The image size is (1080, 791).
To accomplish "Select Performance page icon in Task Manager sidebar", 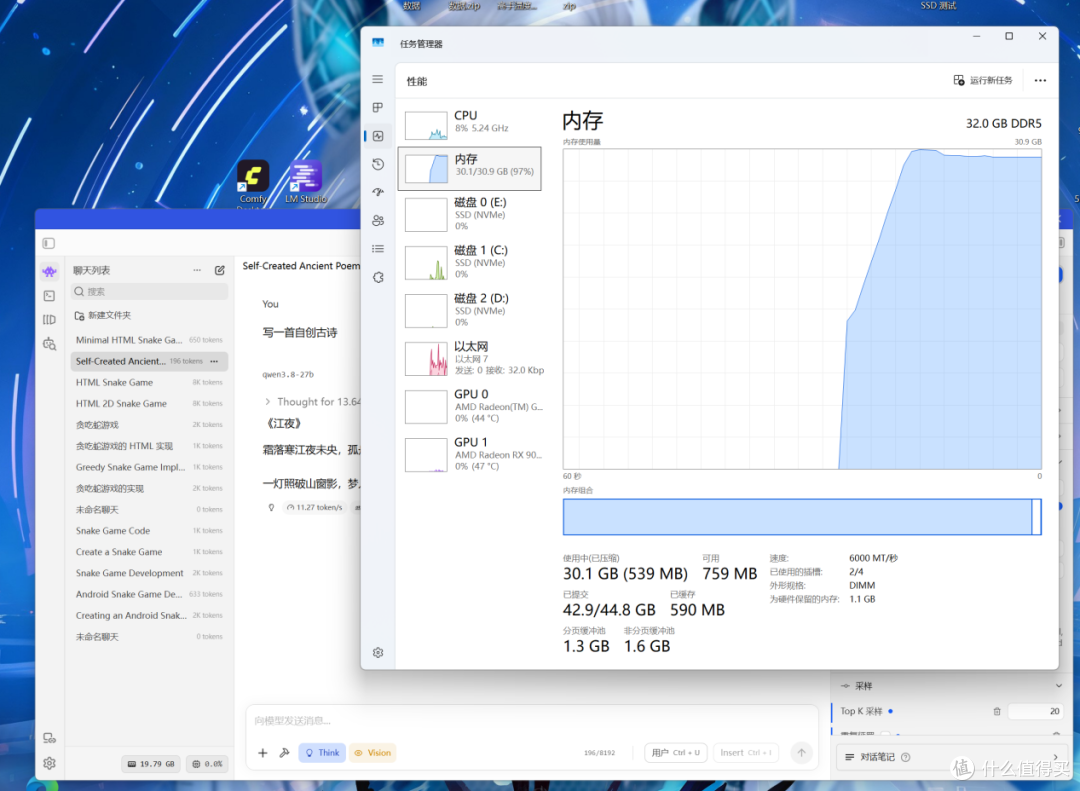I will pos(377,136).
